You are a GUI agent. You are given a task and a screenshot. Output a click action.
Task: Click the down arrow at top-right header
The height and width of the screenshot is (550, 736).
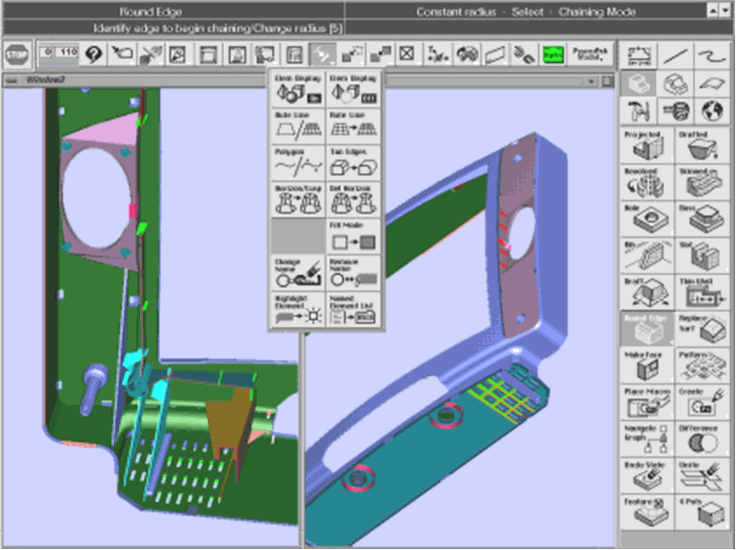(x=724, y=11)
